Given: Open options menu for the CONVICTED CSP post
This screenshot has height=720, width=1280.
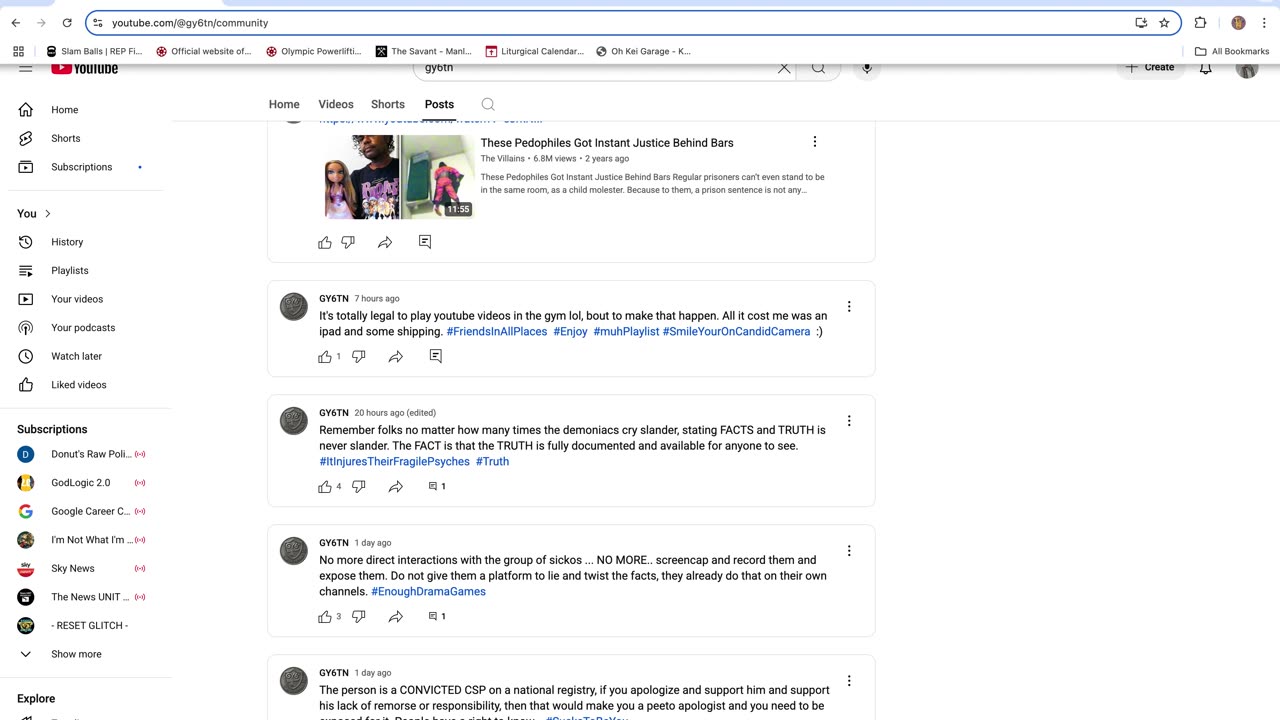Looking at the screenshot, I should 849,681.
